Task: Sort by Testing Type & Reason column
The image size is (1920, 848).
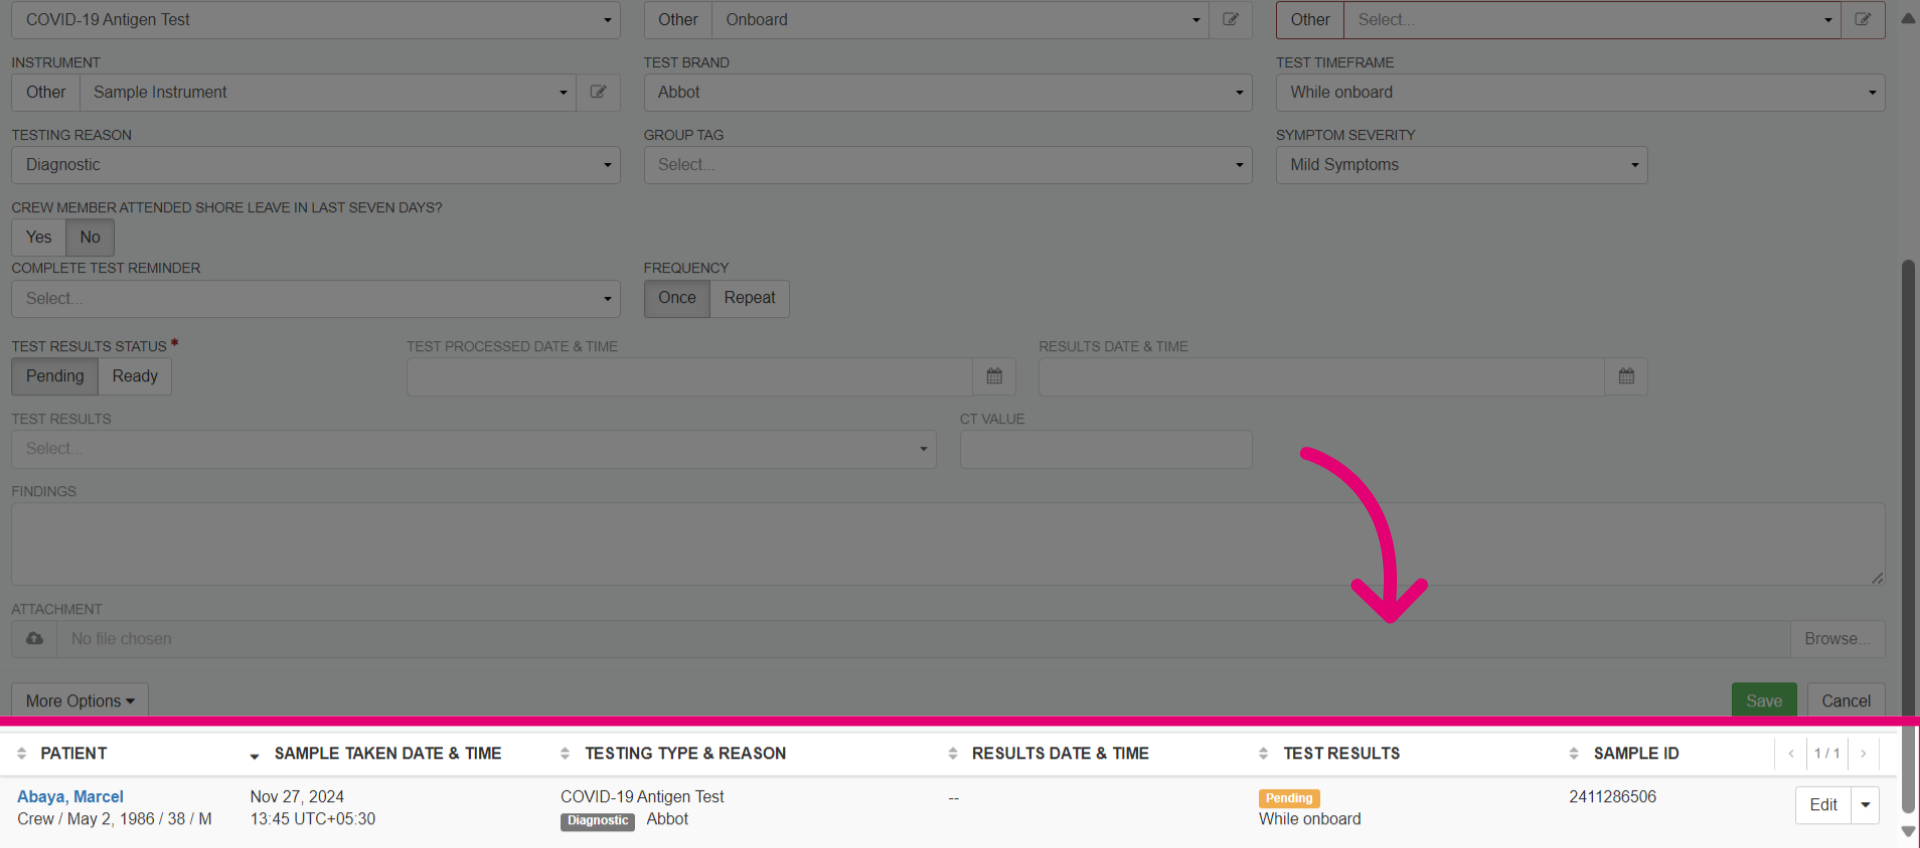Action: click(x=565, y=753)
